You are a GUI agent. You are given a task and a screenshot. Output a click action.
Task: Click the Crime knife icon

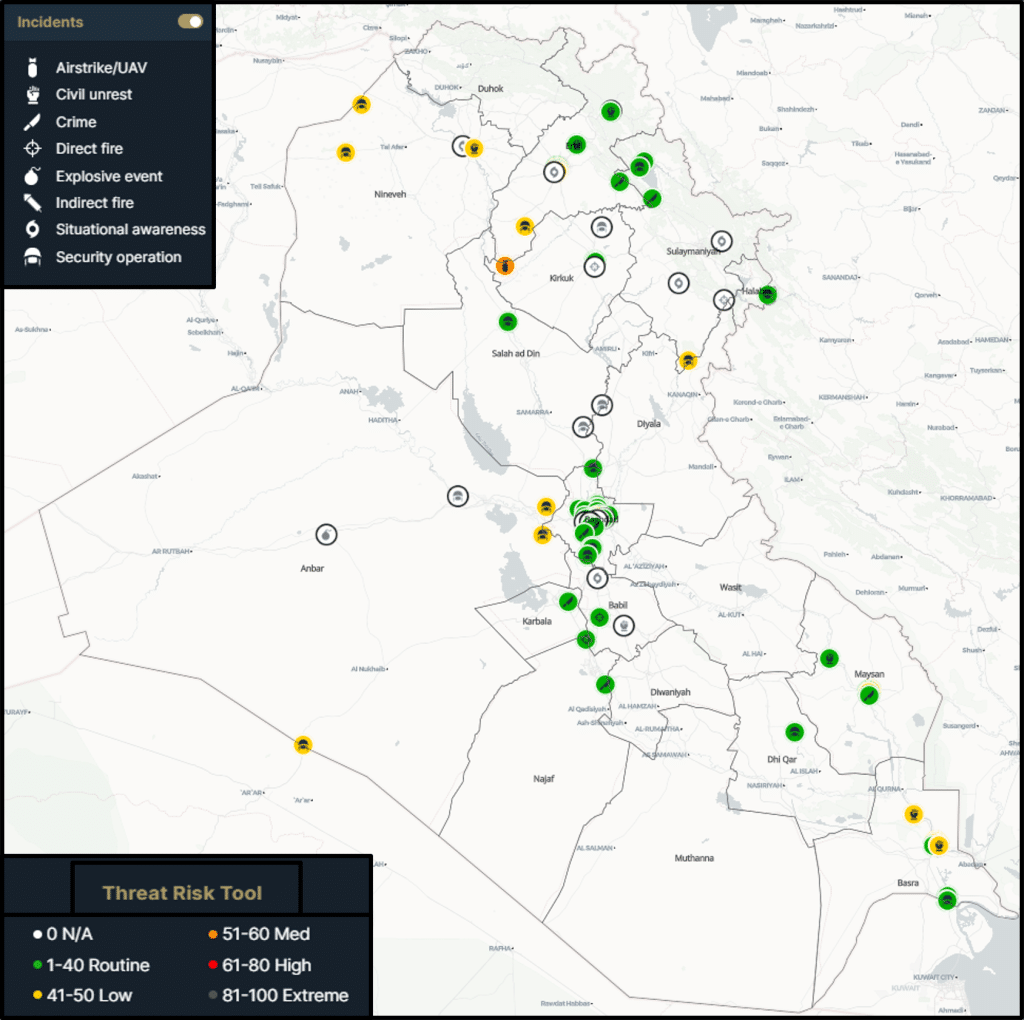point(33,122)
